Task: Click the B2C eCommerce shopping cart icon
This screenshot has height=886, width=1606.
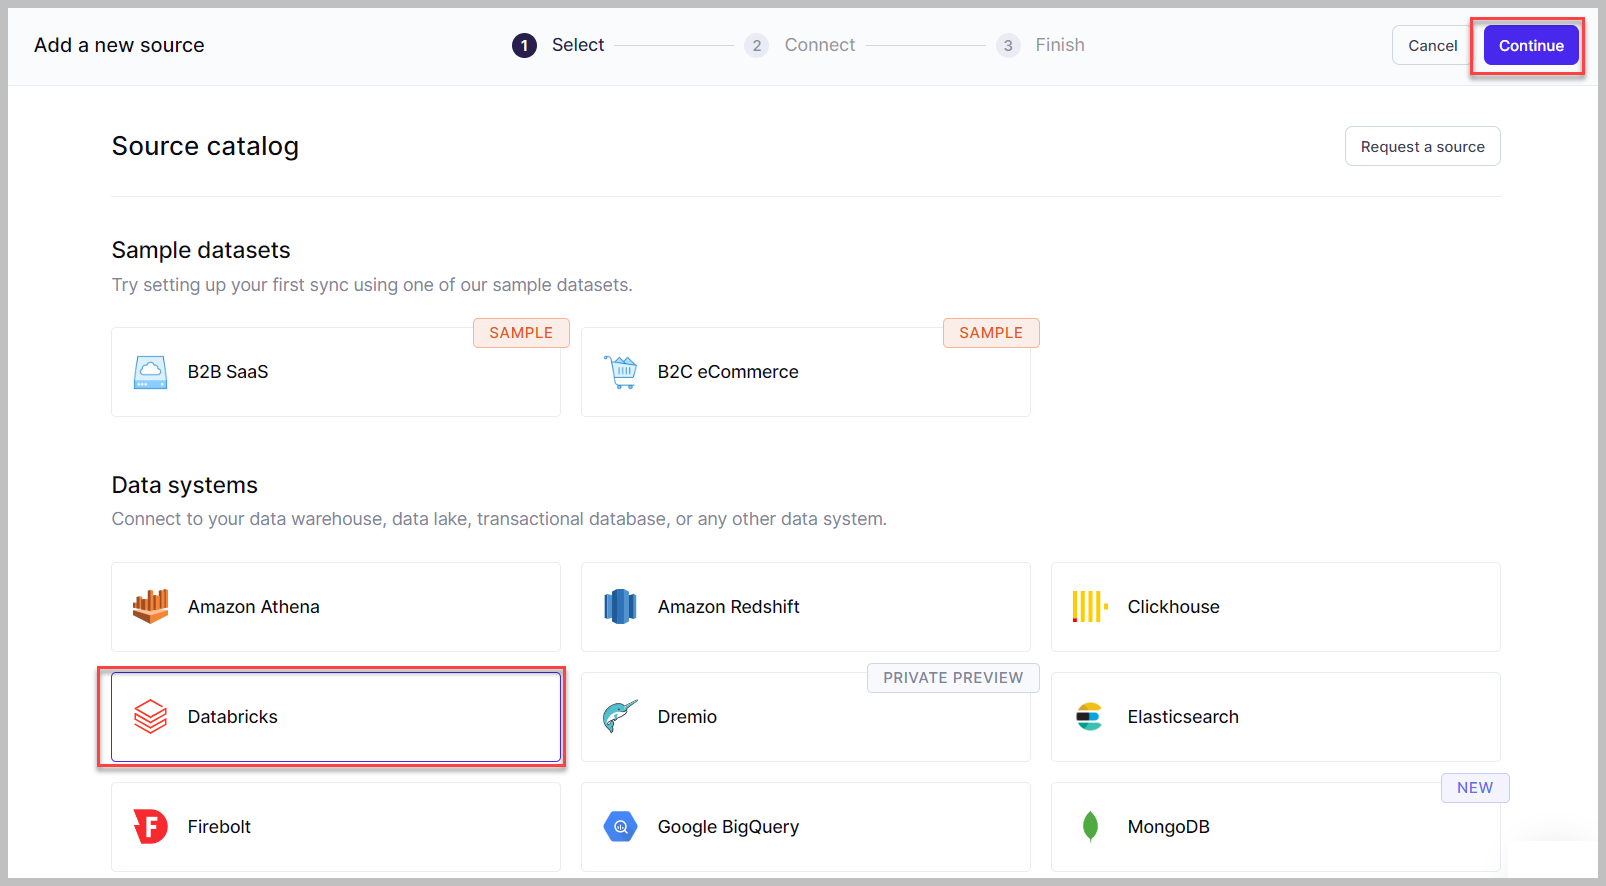Action: point(620,372)
